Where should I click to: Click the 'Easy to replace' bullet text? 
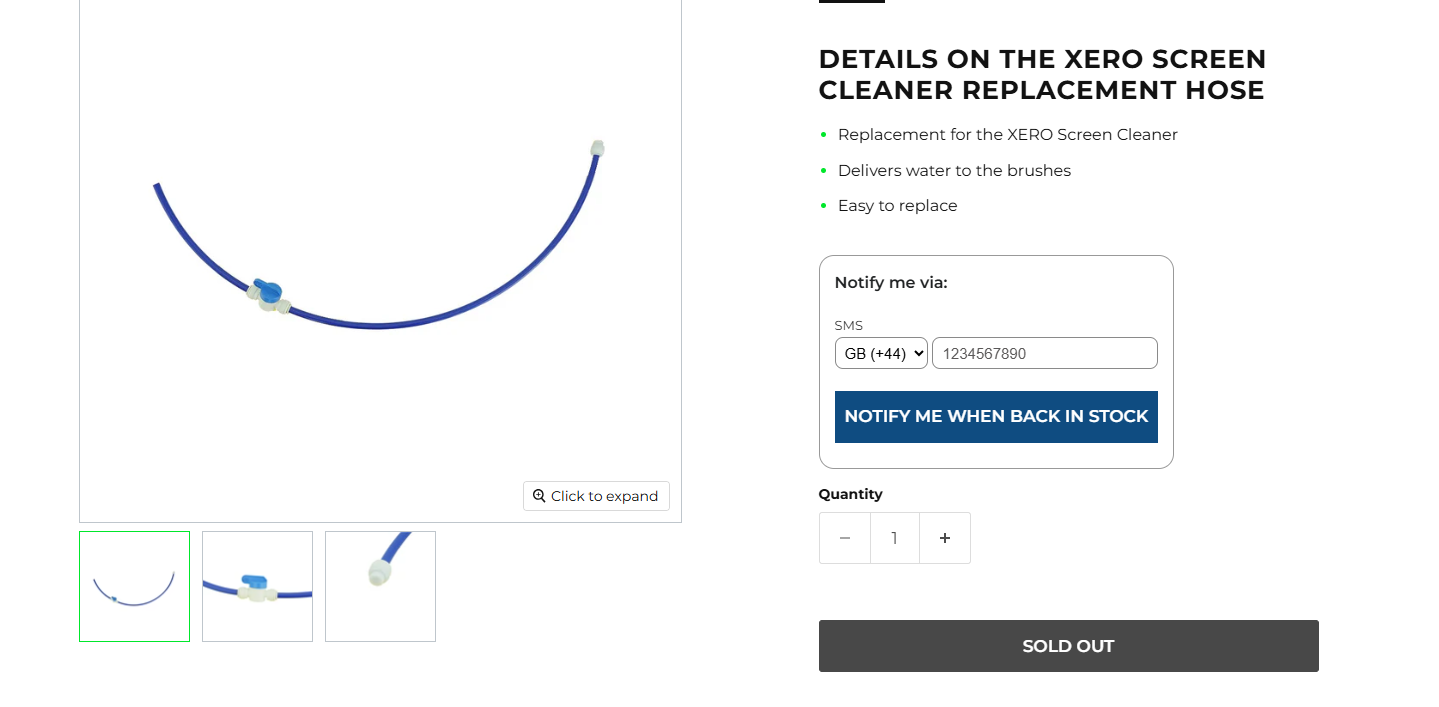897,206
